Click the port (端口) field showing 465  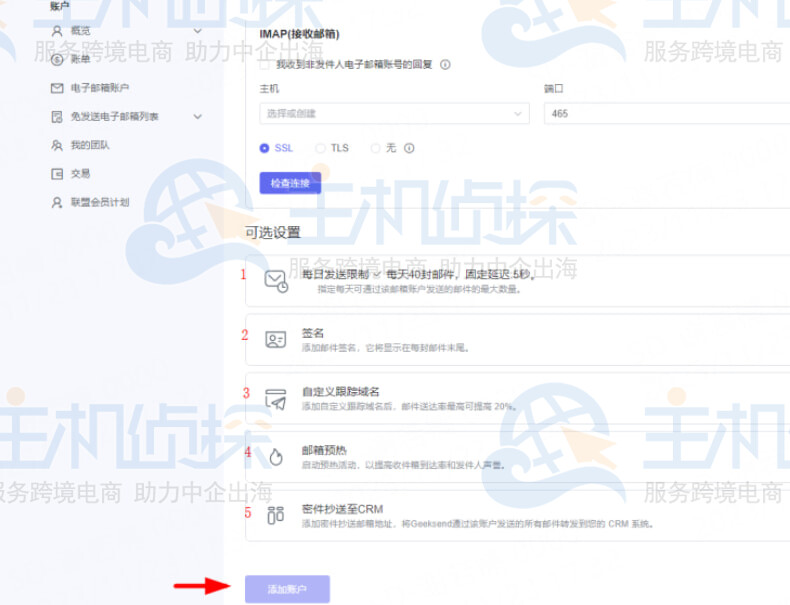[x=667, y=113]
